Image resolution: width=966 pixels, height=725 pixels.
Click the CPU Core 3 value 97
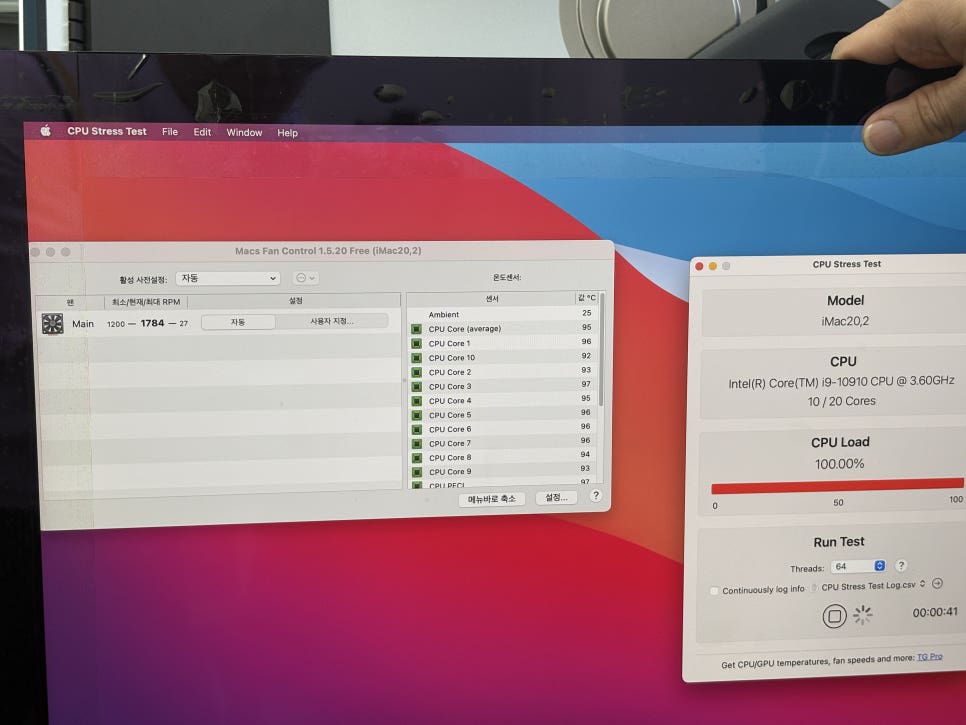[586, 384]
